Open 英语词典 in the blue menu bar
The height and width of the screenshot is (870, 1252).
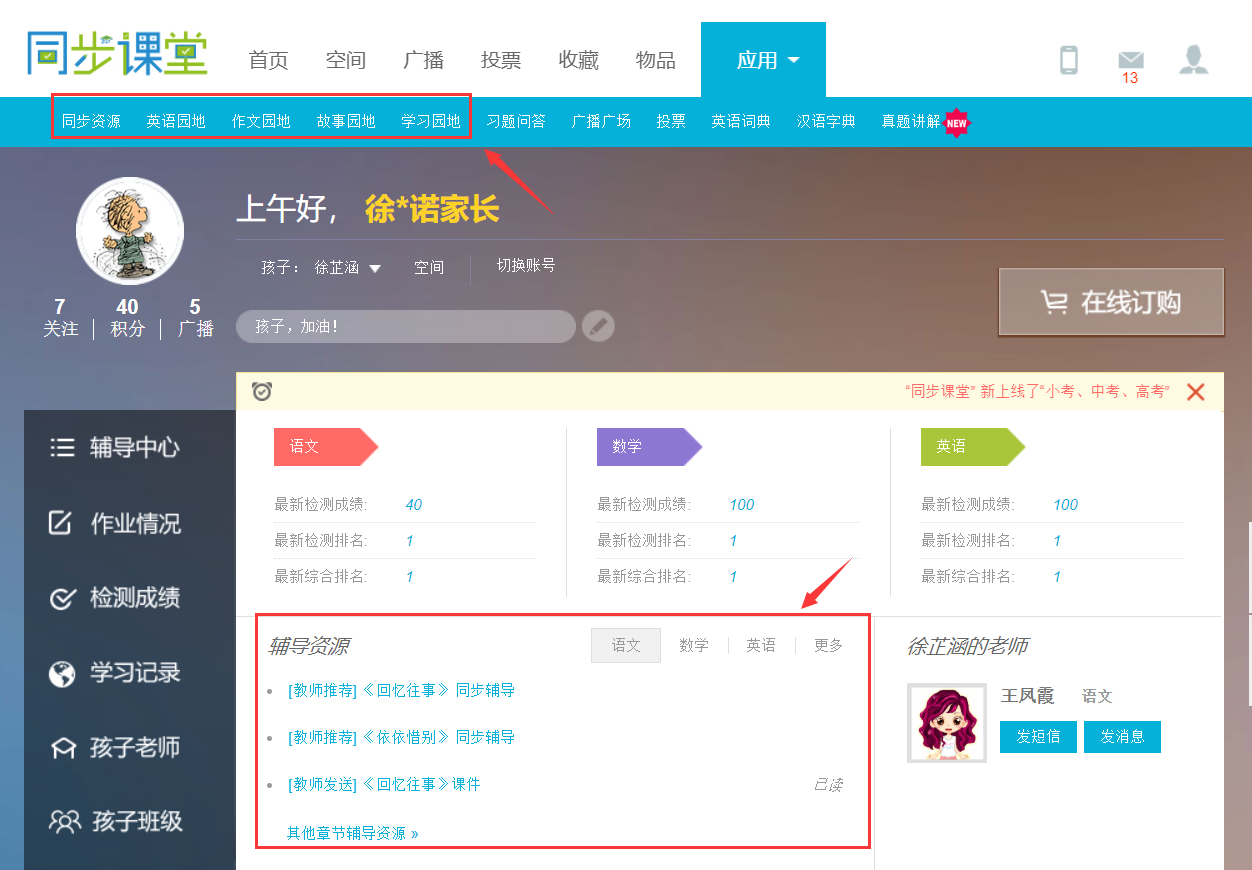pos(740,121)
